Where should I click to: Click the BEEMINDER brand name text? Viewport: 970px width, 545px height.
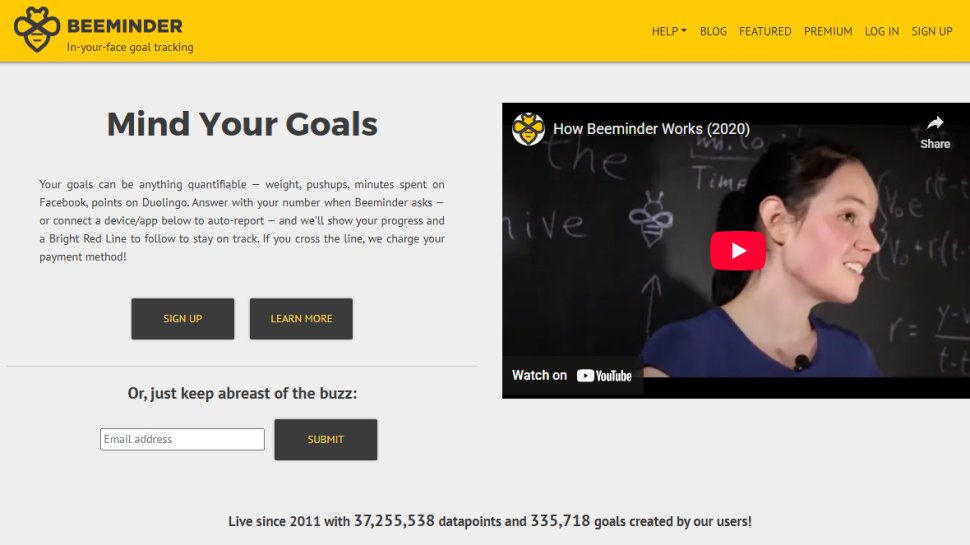(124, 26)
